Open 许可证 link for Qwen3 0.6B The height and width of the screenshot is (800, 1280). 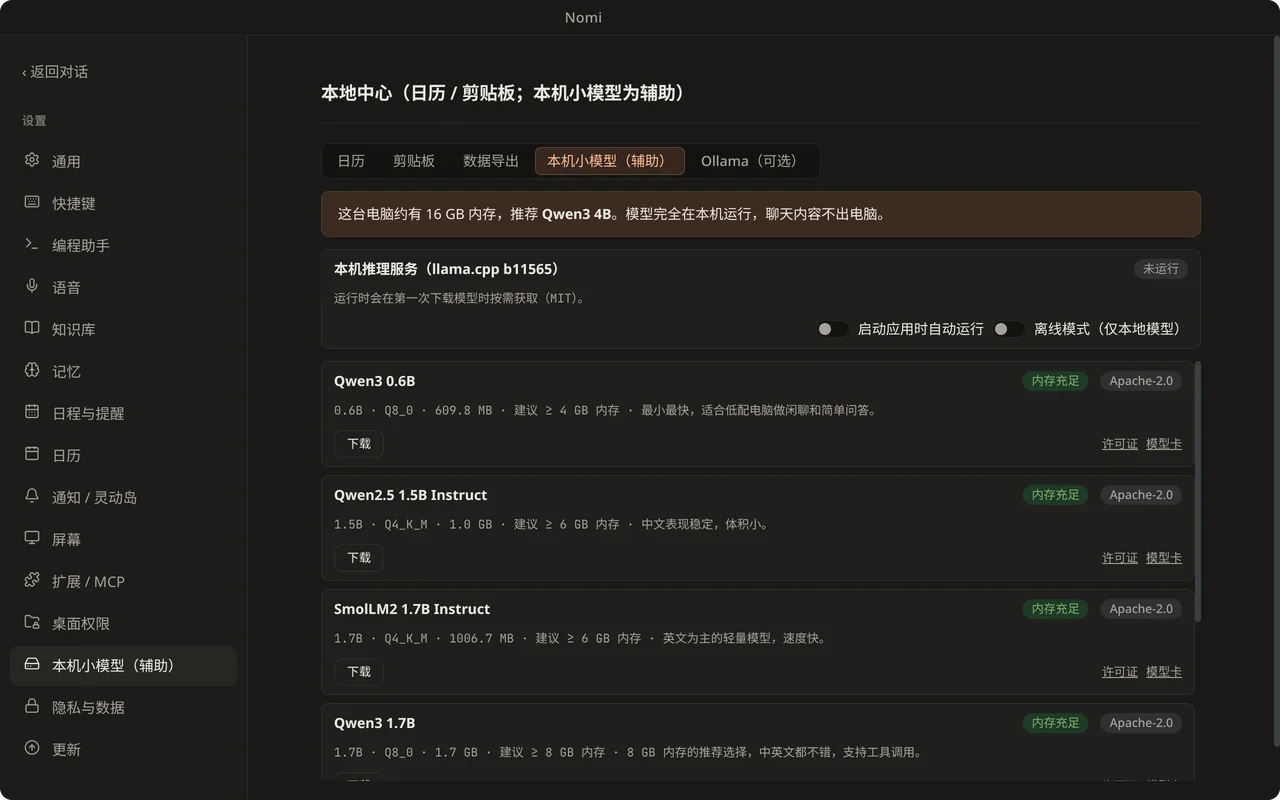[x=1120, y=444]
